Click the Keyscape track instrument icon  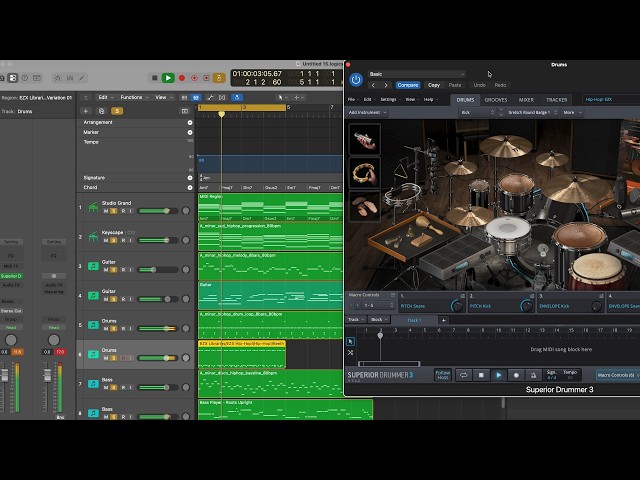pos(93,237)
